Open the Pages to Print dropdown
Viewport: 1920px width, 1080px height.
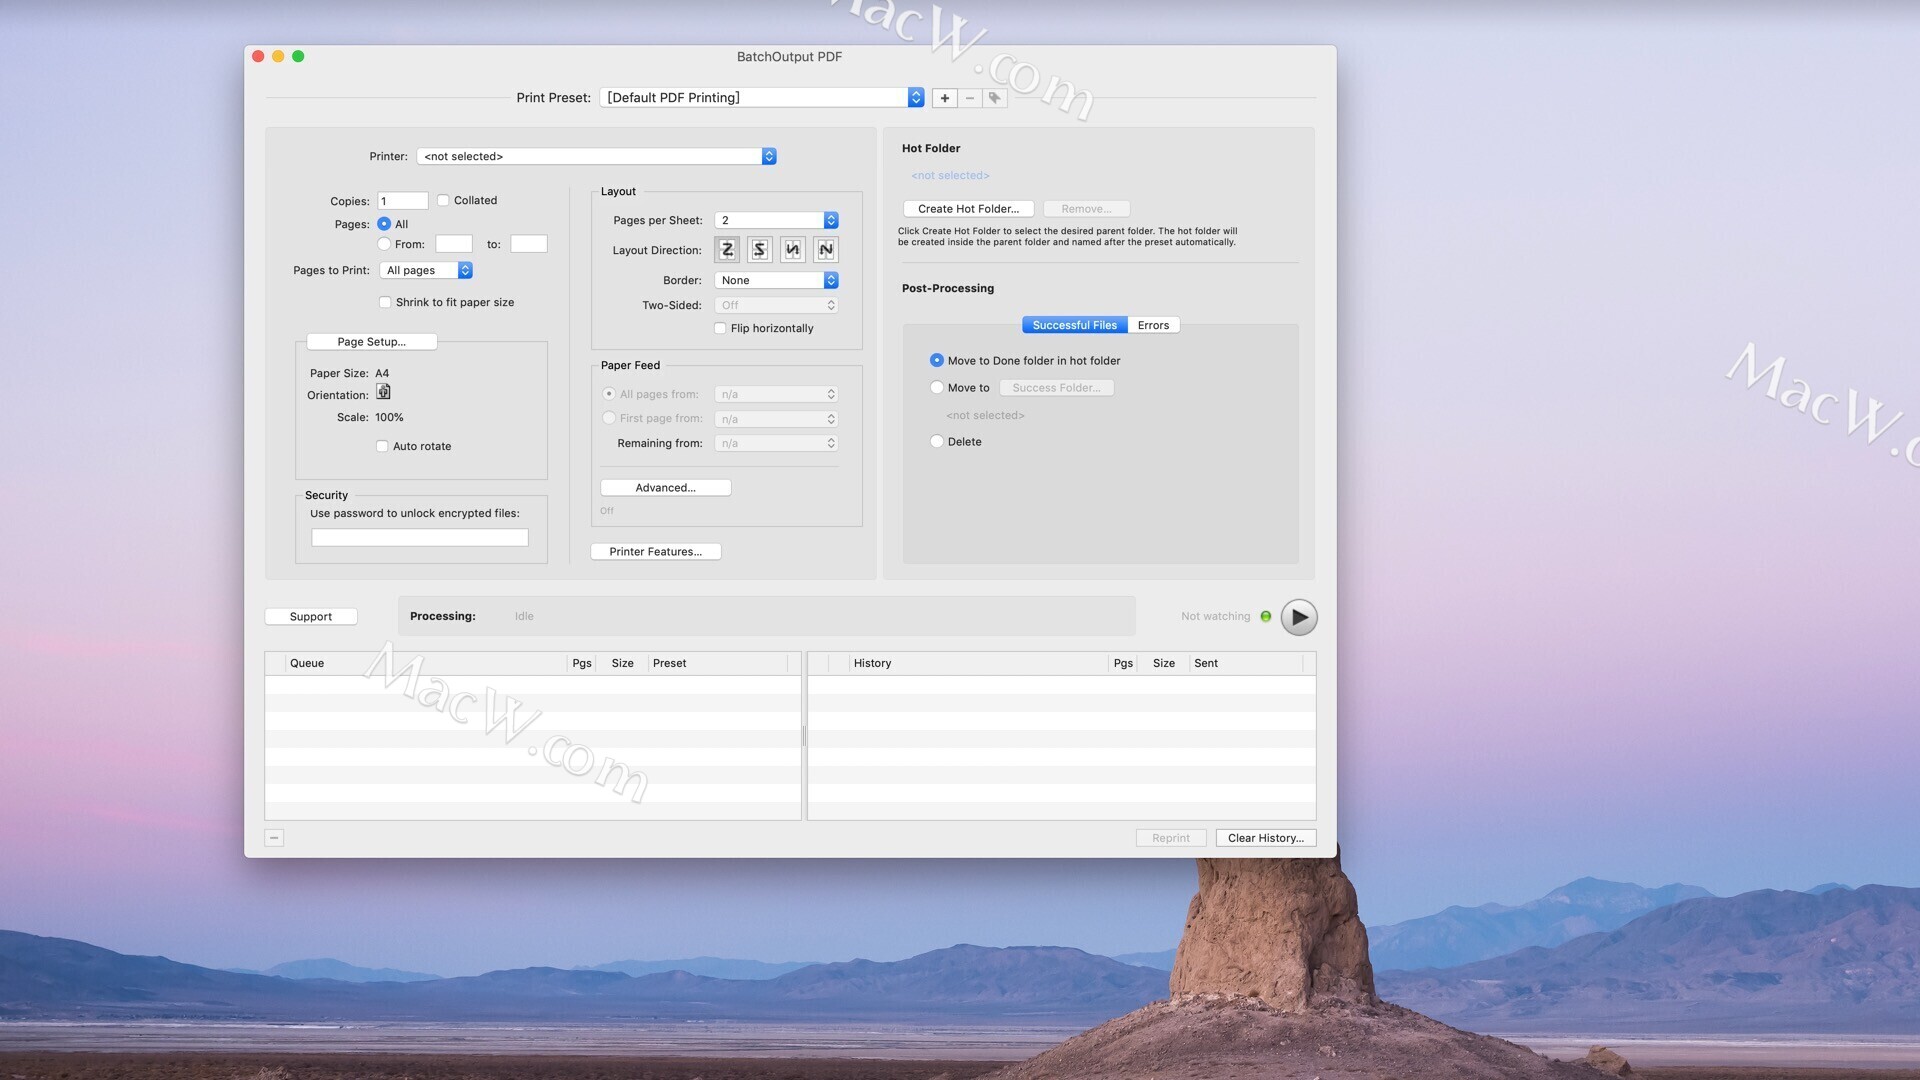(x=426, y=270)
